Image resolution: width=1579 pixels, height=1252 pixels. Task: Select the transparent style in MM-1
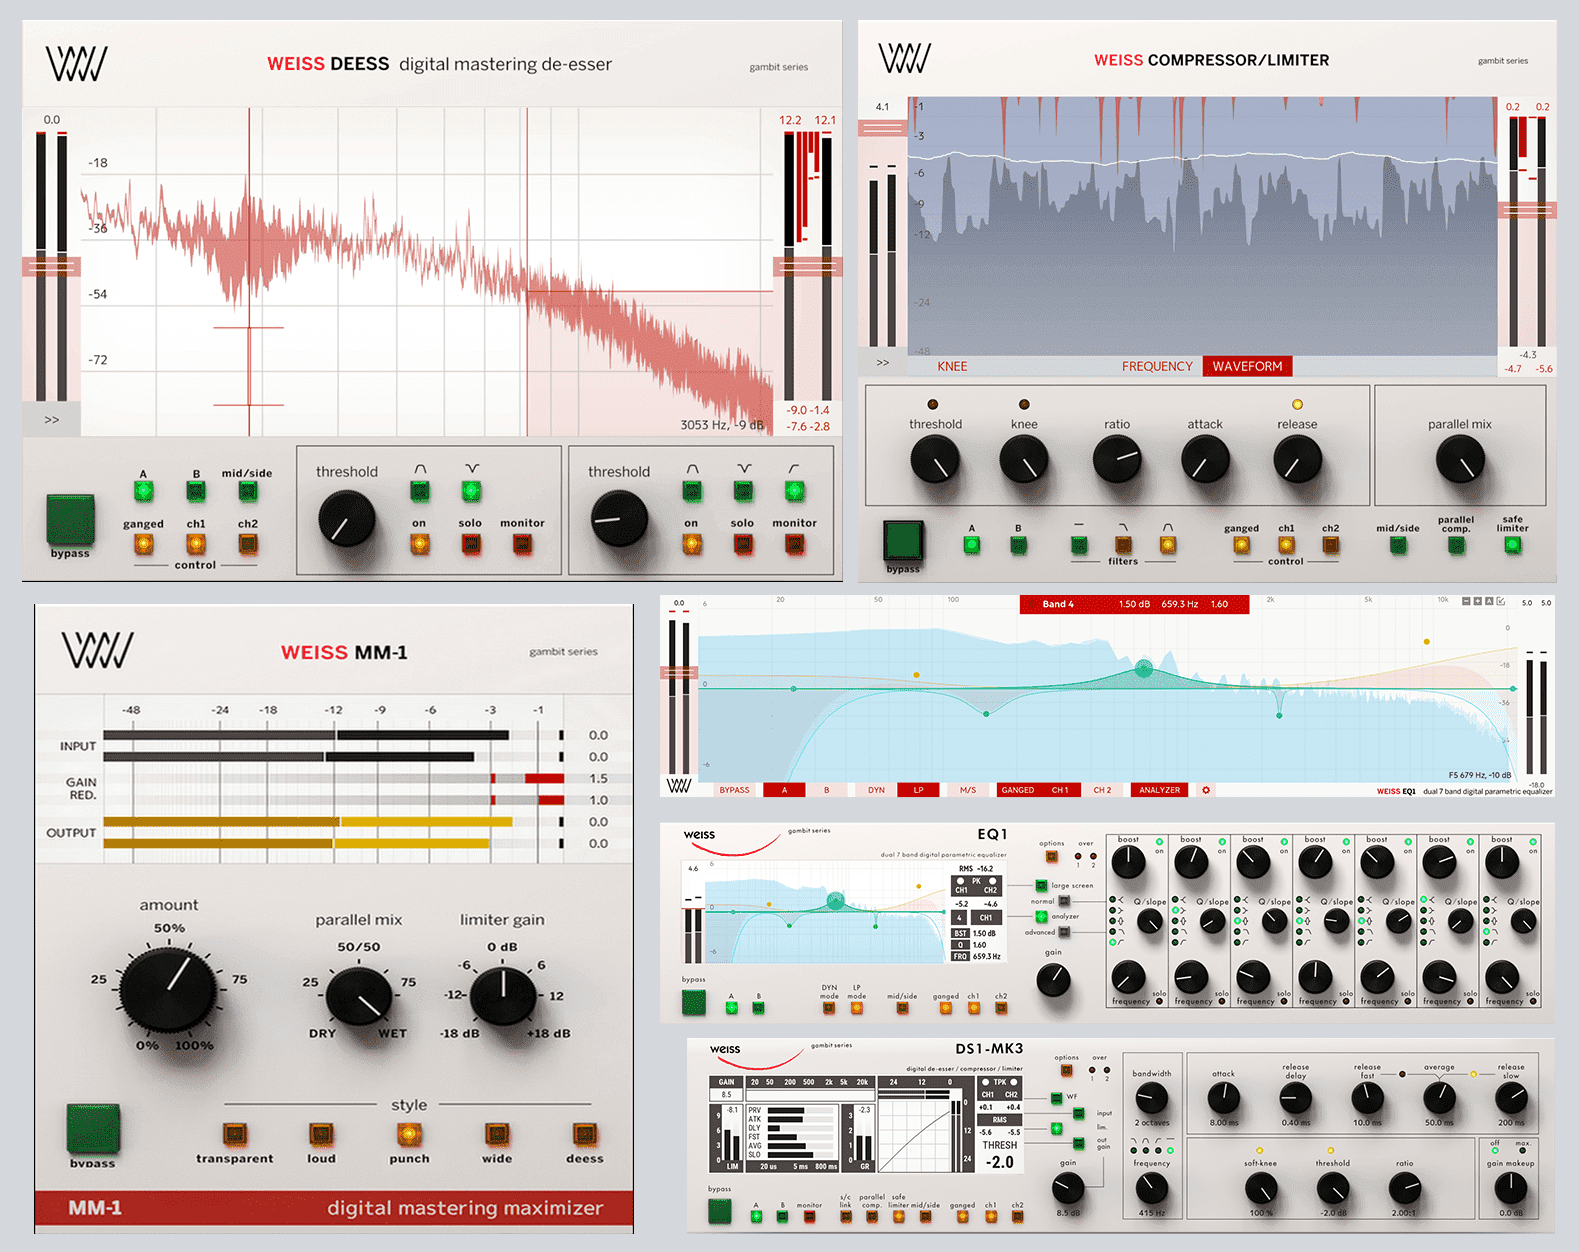click(x=234, y=1134)
